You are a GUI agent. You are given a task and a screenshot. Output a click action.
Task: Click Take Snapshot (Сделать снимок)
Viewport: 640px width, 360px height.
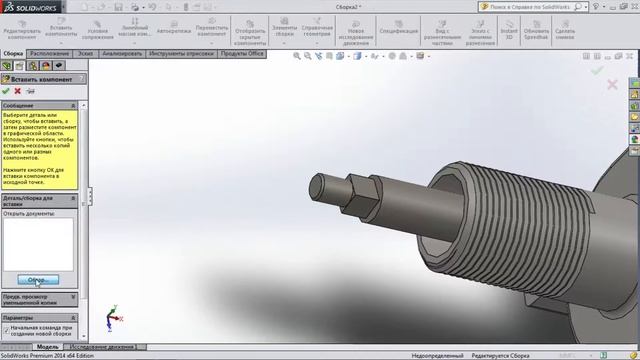565,30
